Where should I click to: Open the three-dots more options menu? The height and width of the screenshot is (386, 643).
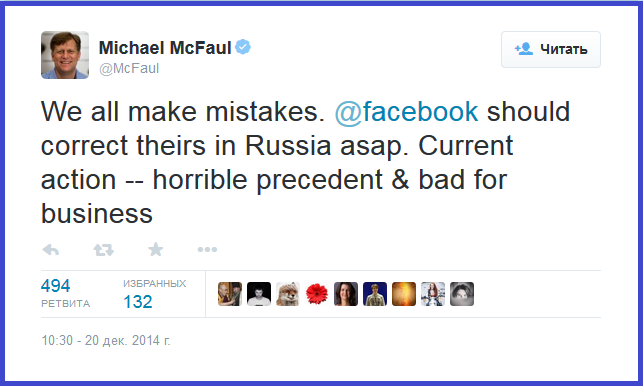207,249
